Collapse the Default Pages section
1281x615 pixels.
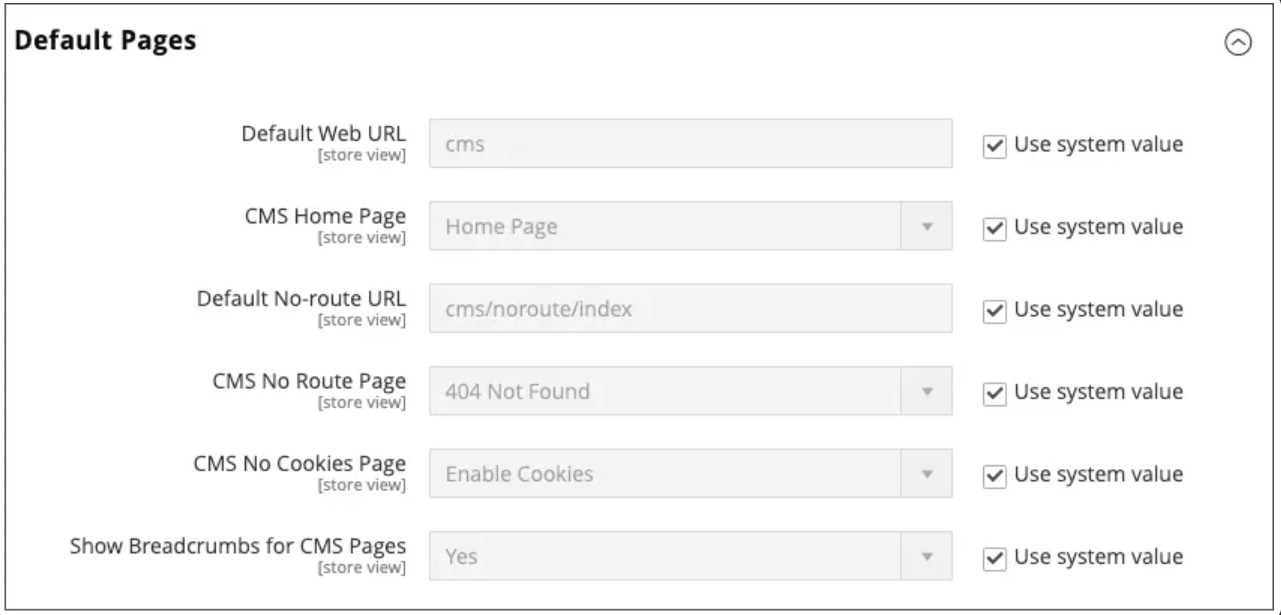pyautogui.click(x=1238, y=42)
